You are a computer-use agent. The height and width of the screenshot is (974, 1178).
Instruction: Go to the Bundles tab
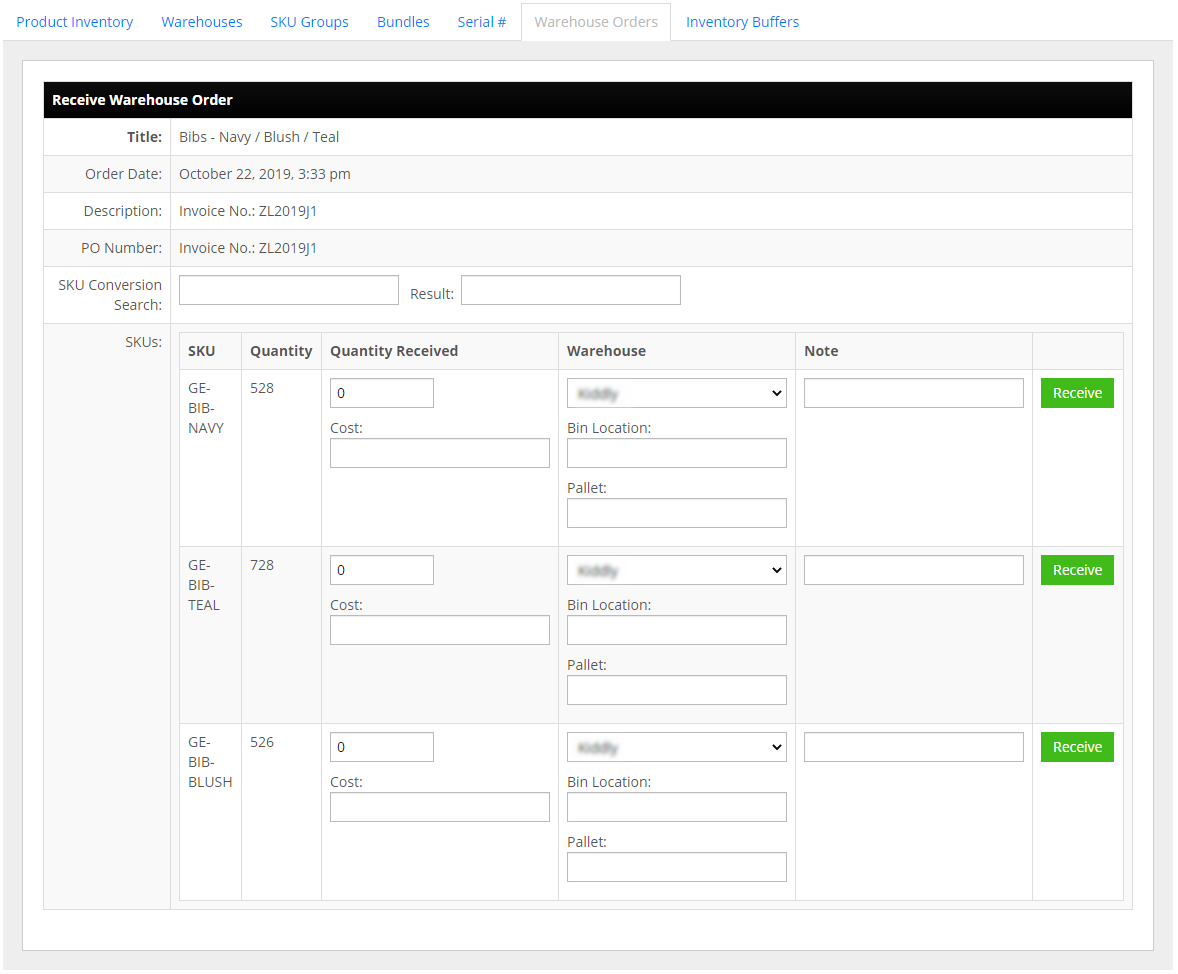point(403,22)
